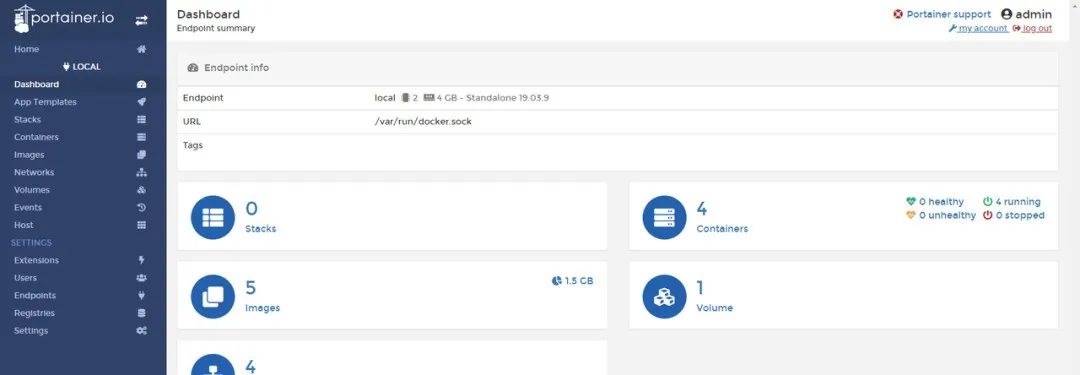Screen dimensions: 1080x375
Task: Open Events in the sidebar
Action: [83, 207]
